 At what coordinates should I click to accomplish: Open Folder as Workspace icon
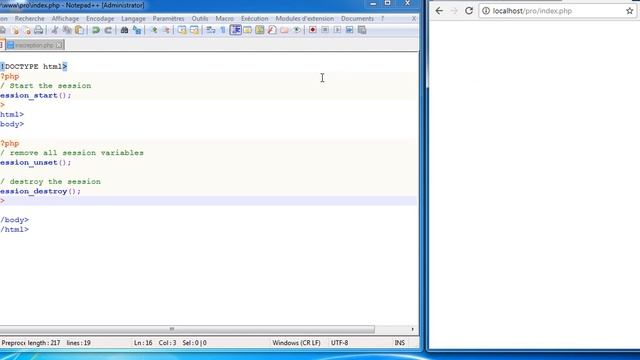click(284, 30)
